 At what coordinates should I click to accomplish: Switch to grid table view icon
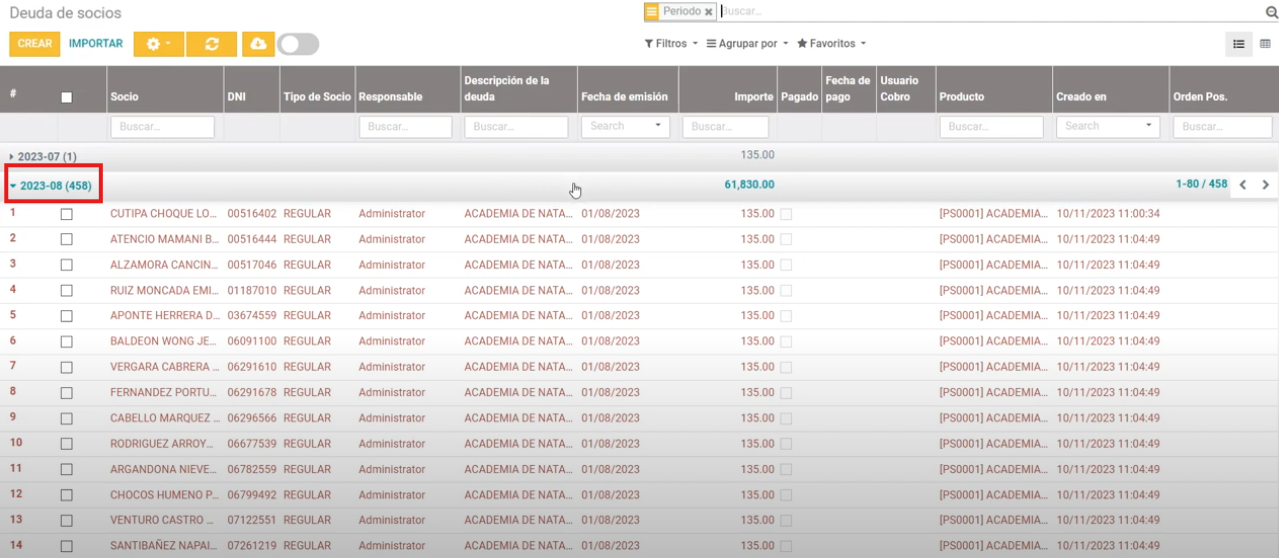click(1265, 44)
